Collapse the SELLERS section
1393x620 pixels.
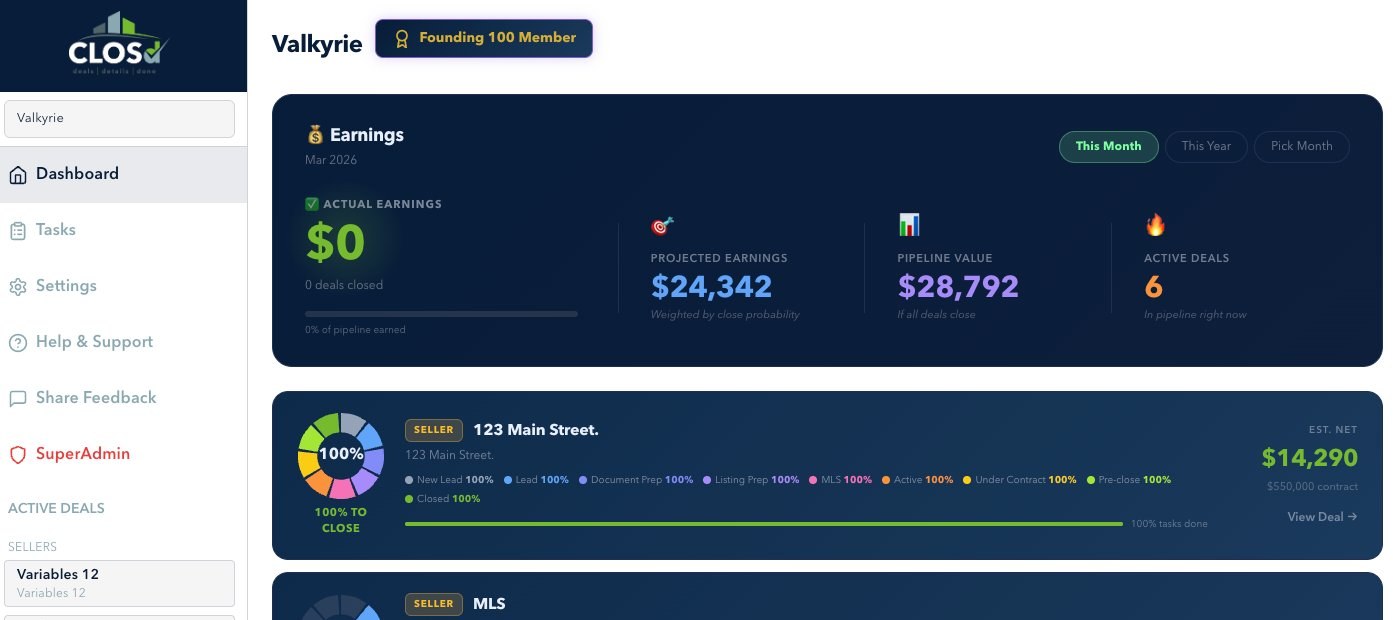tap(32, 547)
